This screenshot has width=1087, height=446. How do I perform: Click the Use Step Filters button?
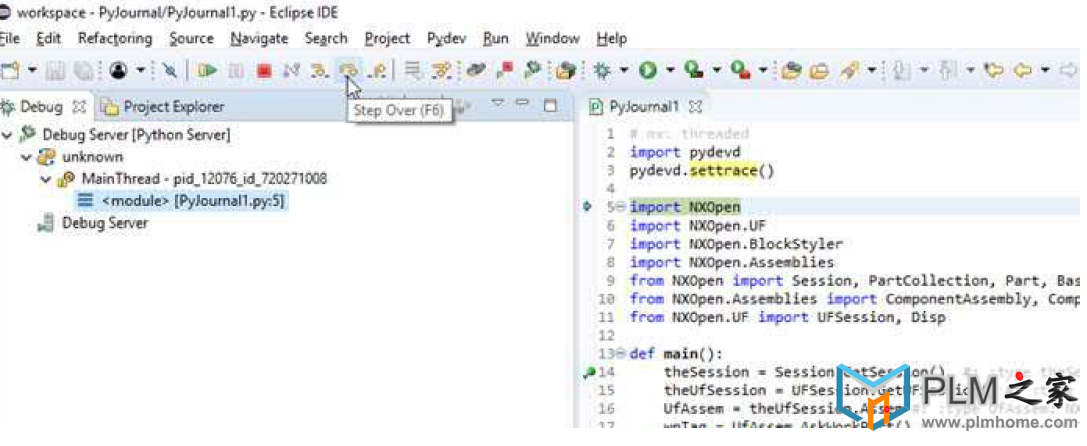tap(441, 69)
